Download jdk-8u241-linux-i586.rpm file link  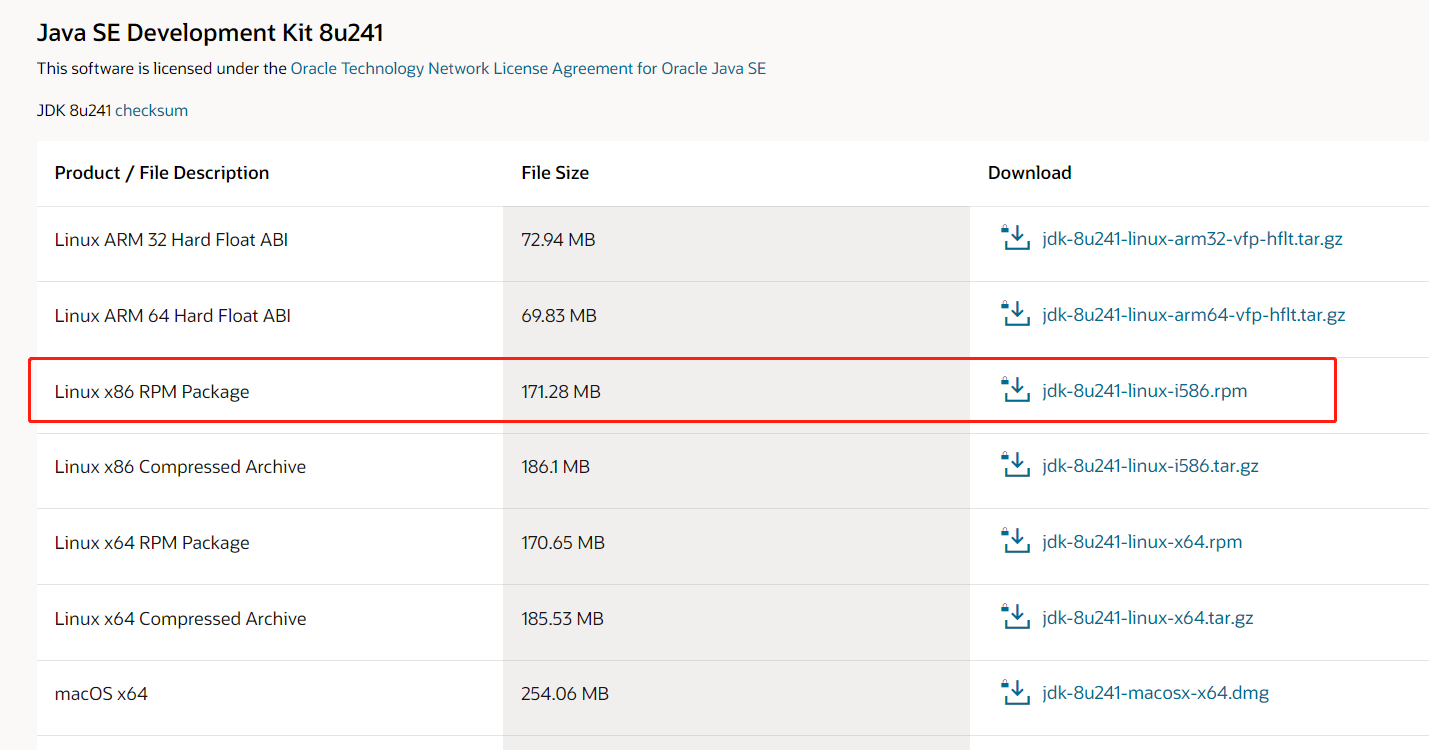pyautogui.click(x=1145, y=391)
